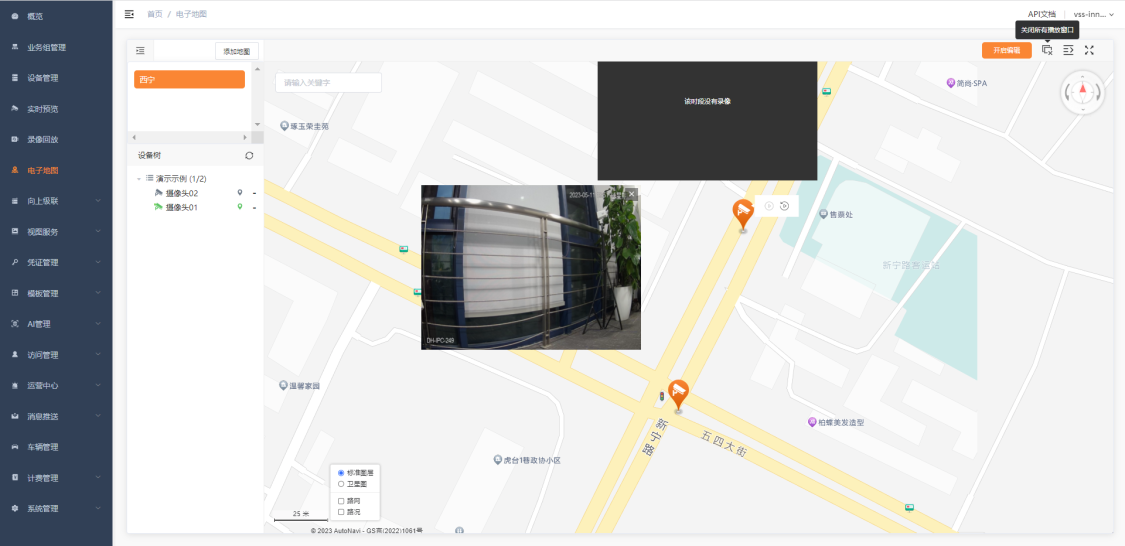This screenshot has width=1125, height=546.
Task: Remove 摄像头02 from map via minus icon
Action: click(254, 193)
